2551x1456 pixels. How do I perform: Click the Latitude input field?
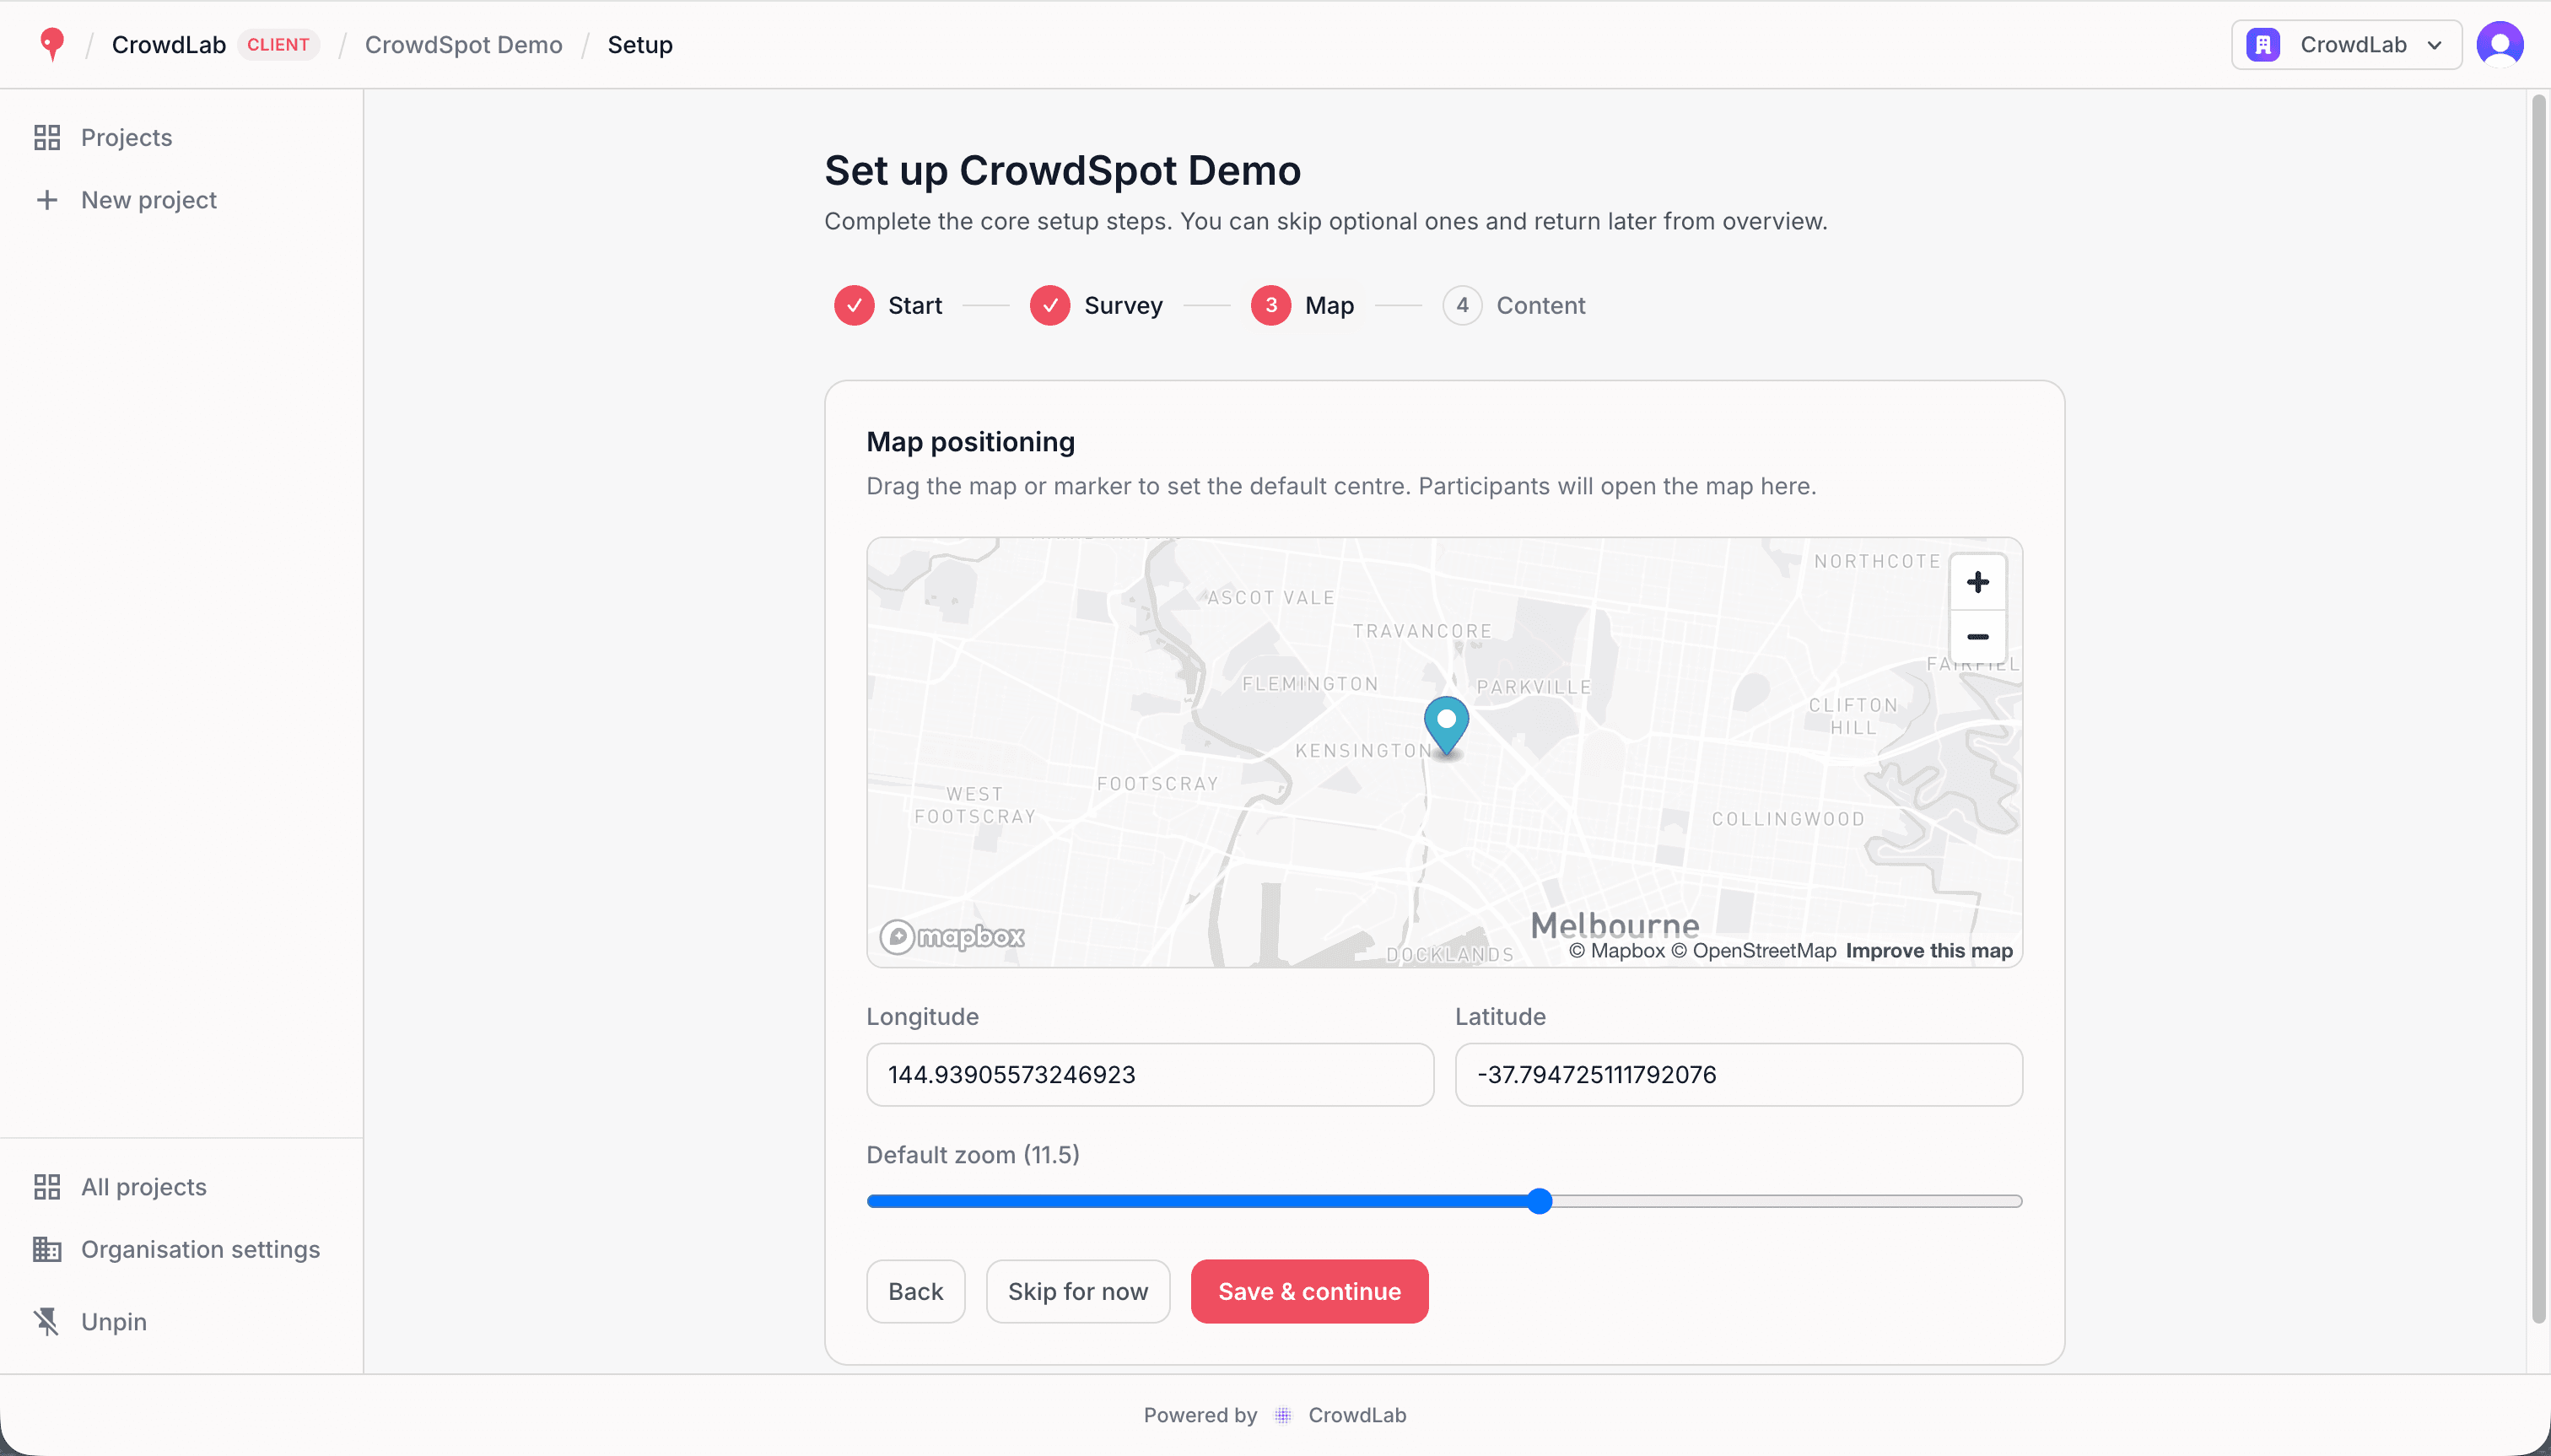click(x=1738, y=1075)
